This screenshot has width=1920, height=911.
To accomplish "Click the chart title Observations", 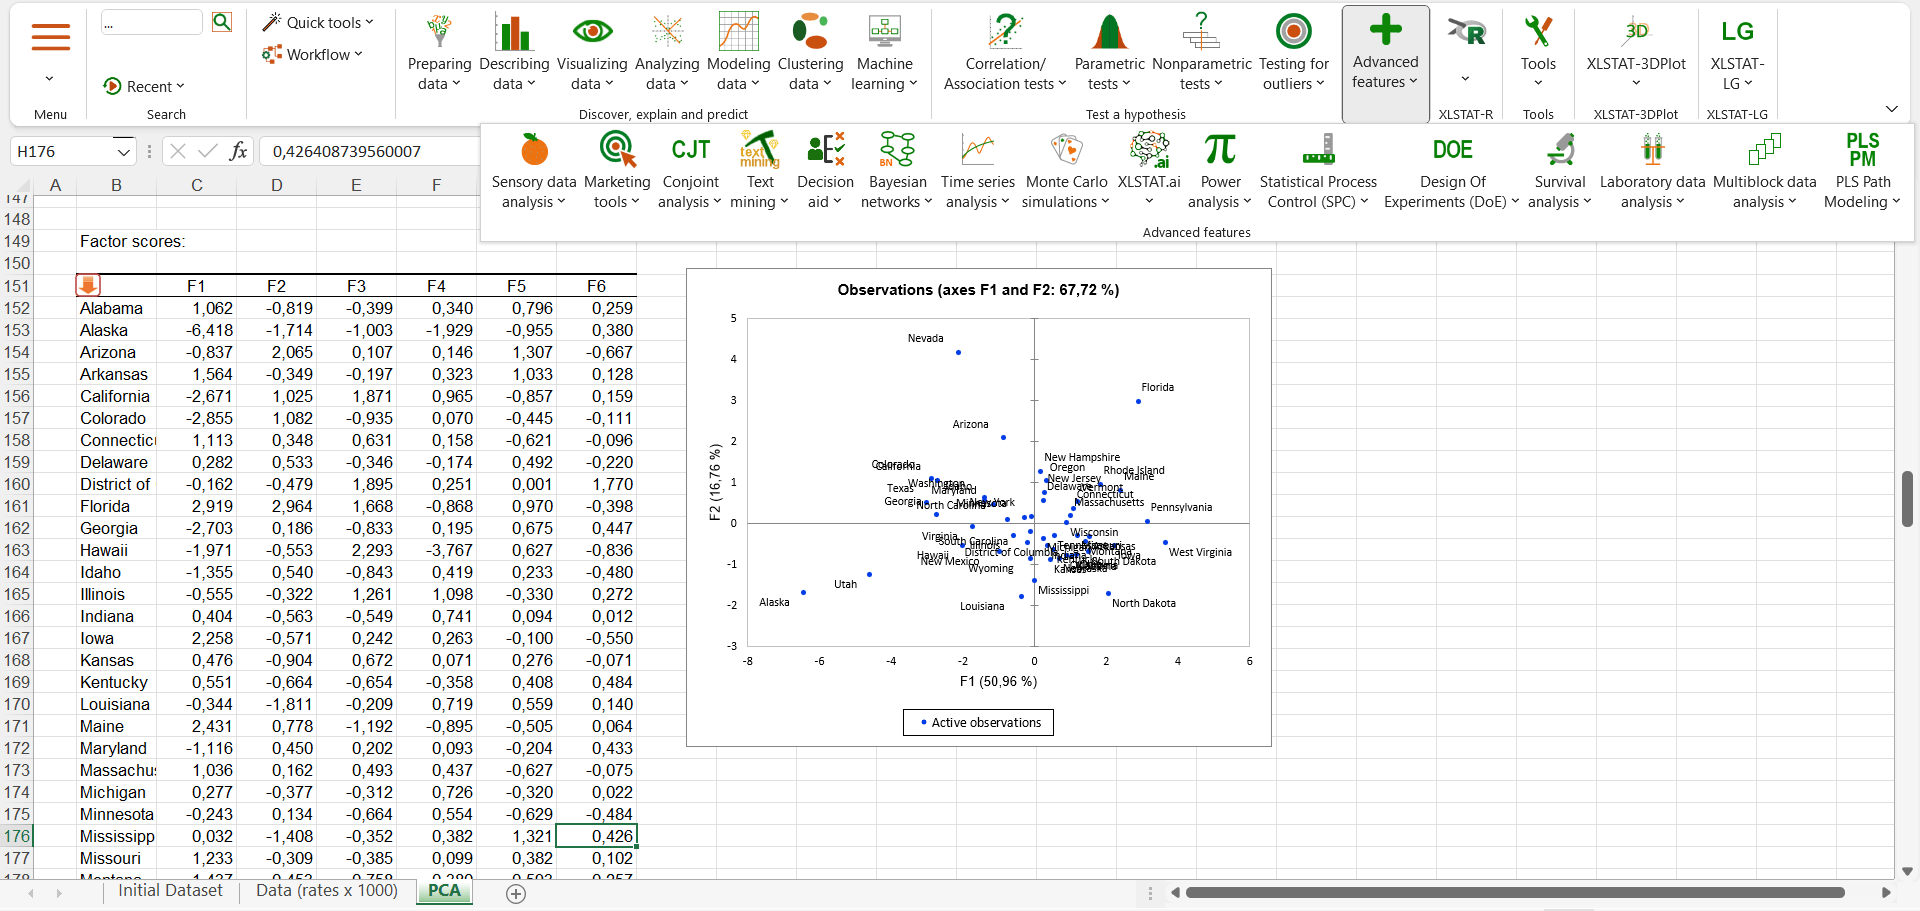I will point(978,290).
